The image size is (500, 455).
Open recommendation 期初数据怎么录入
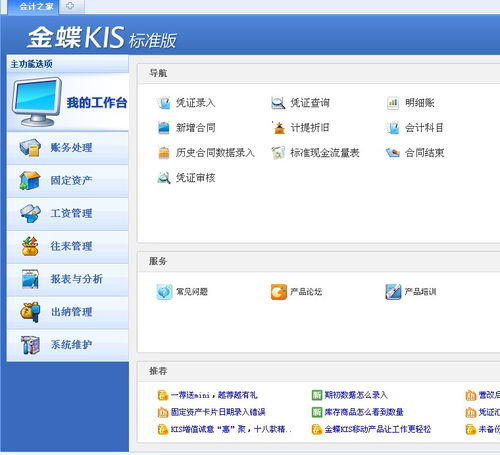(356, 395)
